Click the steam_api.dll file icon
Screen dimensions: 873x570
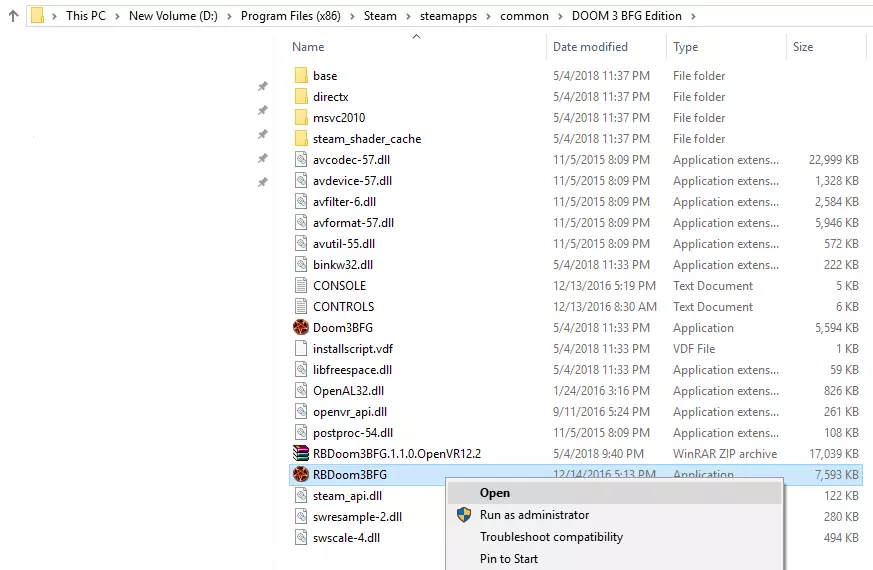click(x=301, y=495)
